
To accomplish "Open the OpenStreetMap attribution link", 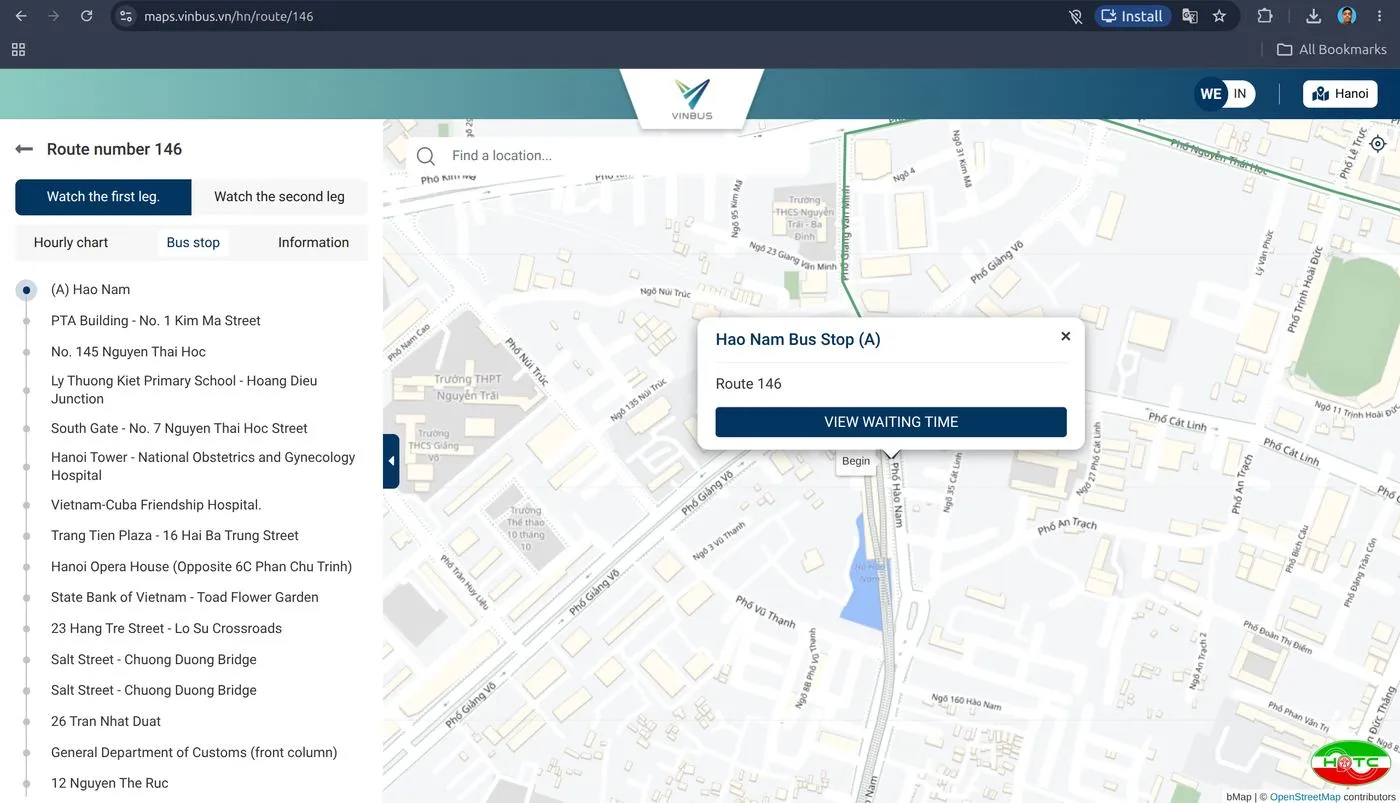I will point(1305,797).
